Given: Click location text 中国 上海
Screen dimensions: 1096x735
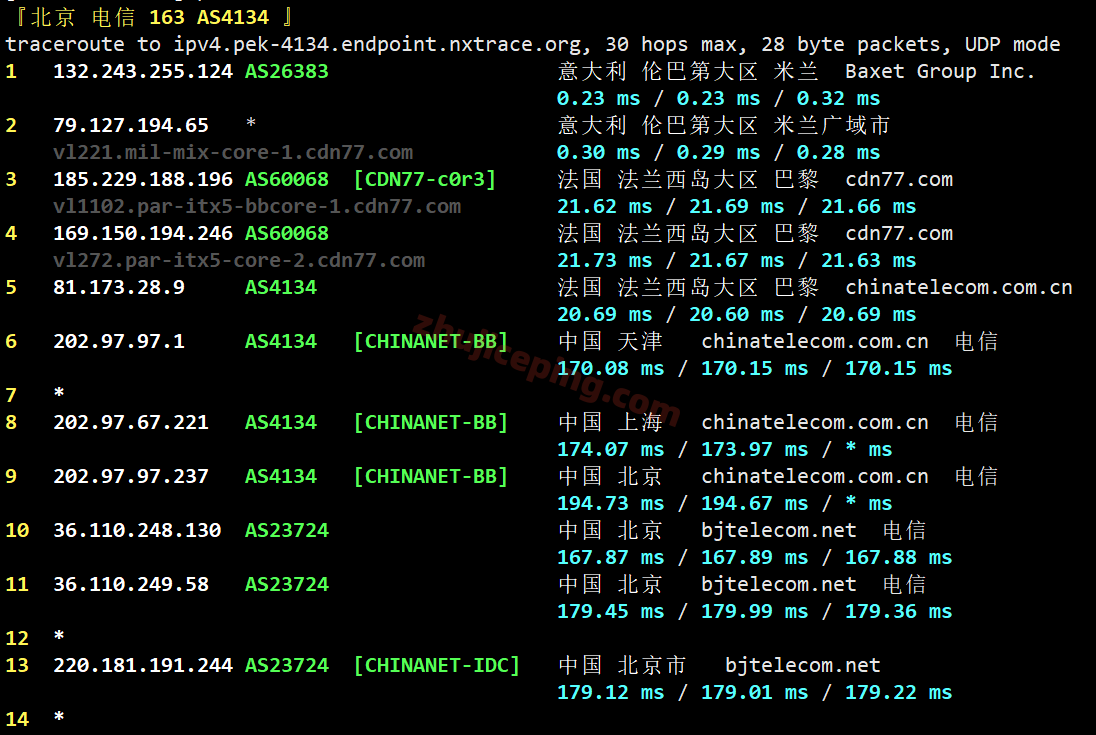Looking at the screenshot, I should tap(610, 422).
